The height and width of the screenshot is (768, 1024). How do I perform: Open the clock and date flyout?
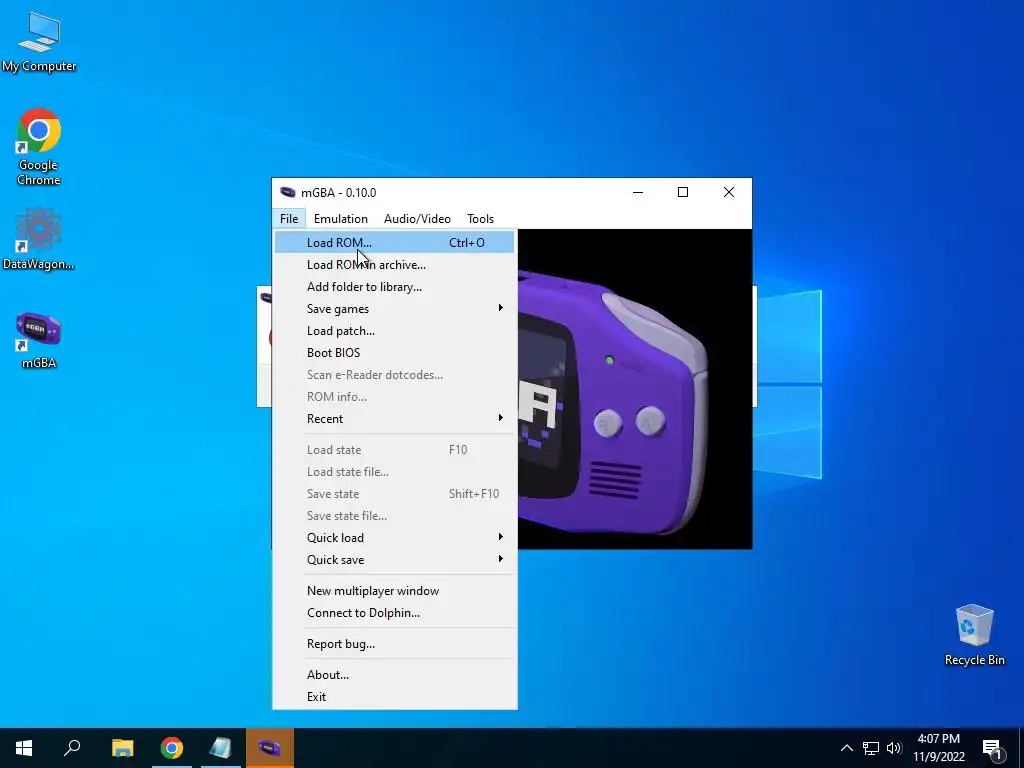point(938,748)
